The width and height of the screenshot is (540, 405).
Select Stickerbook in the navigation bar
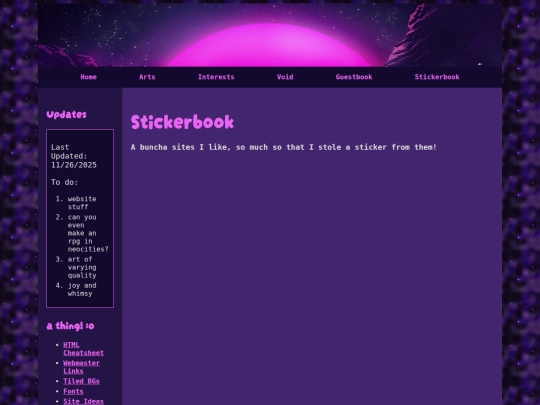pyautogui.click(x=437, y=77)
